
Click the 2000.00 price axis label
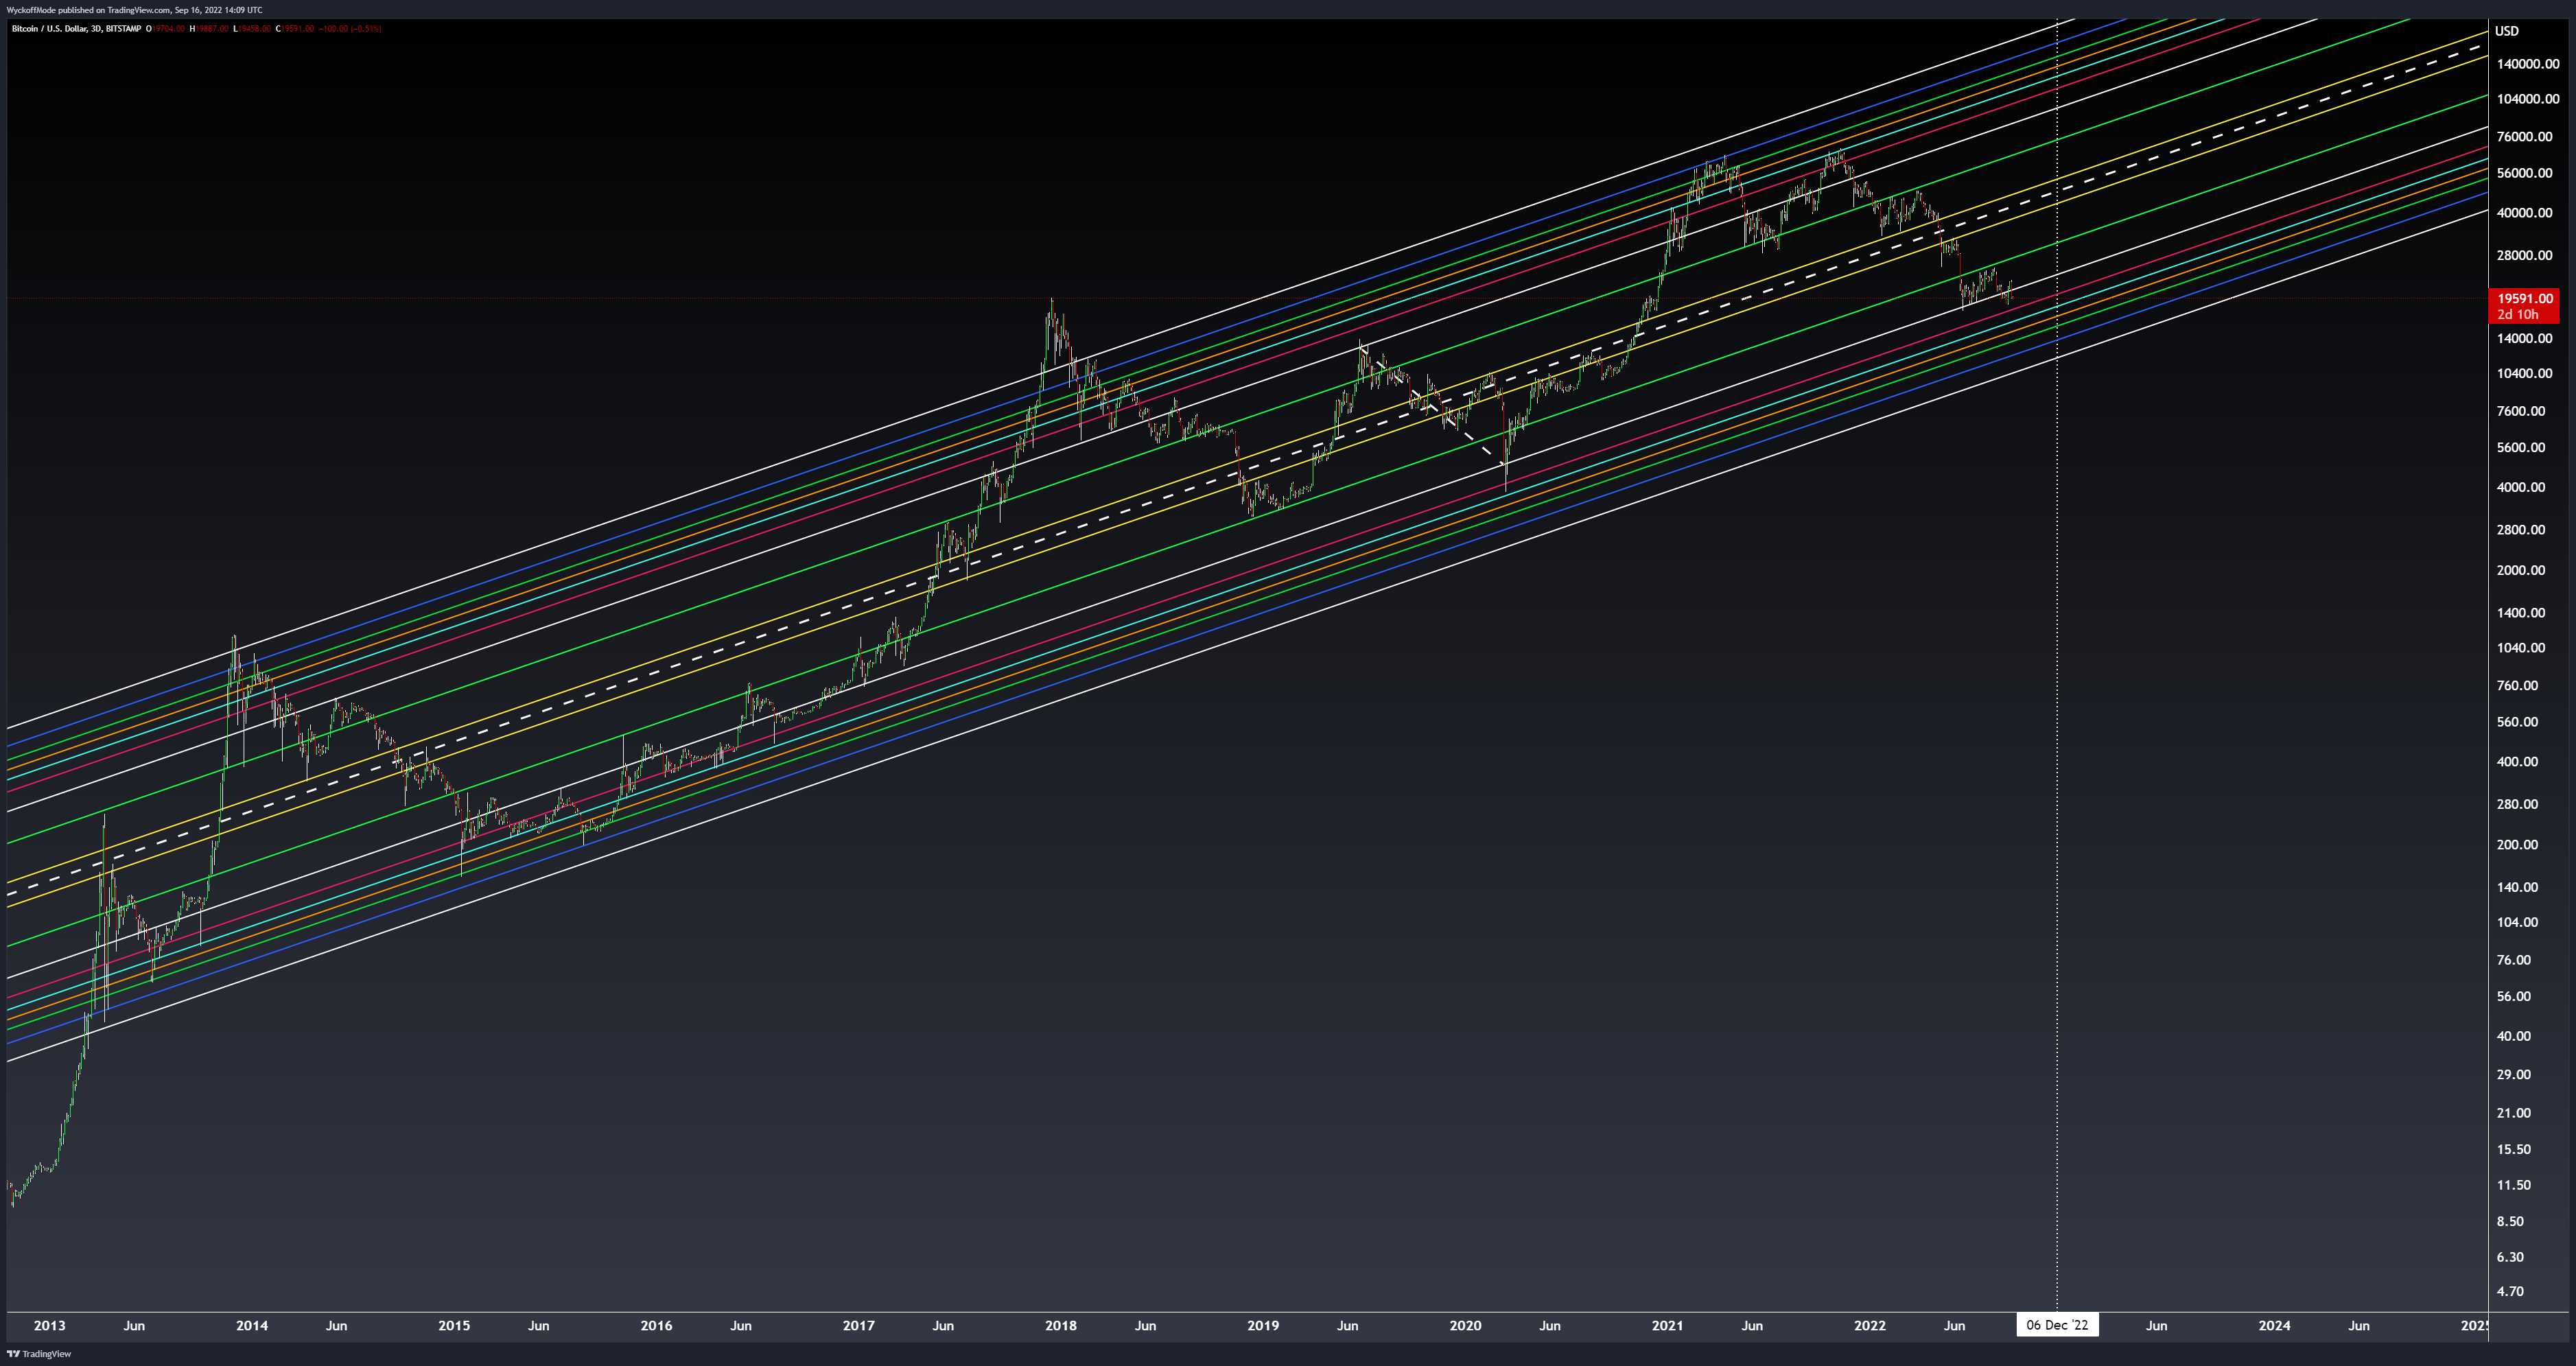click(x=2521, y=570)
